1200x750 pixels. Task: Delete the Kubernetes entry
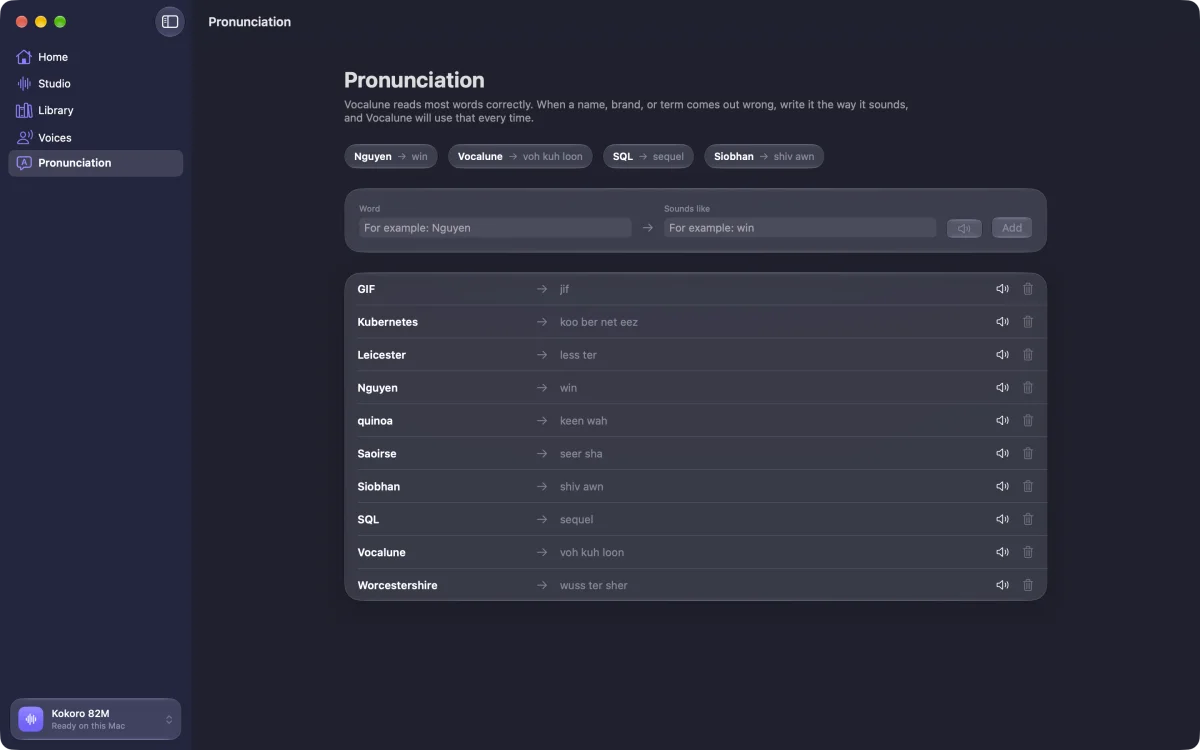(x=1027, y=322)
